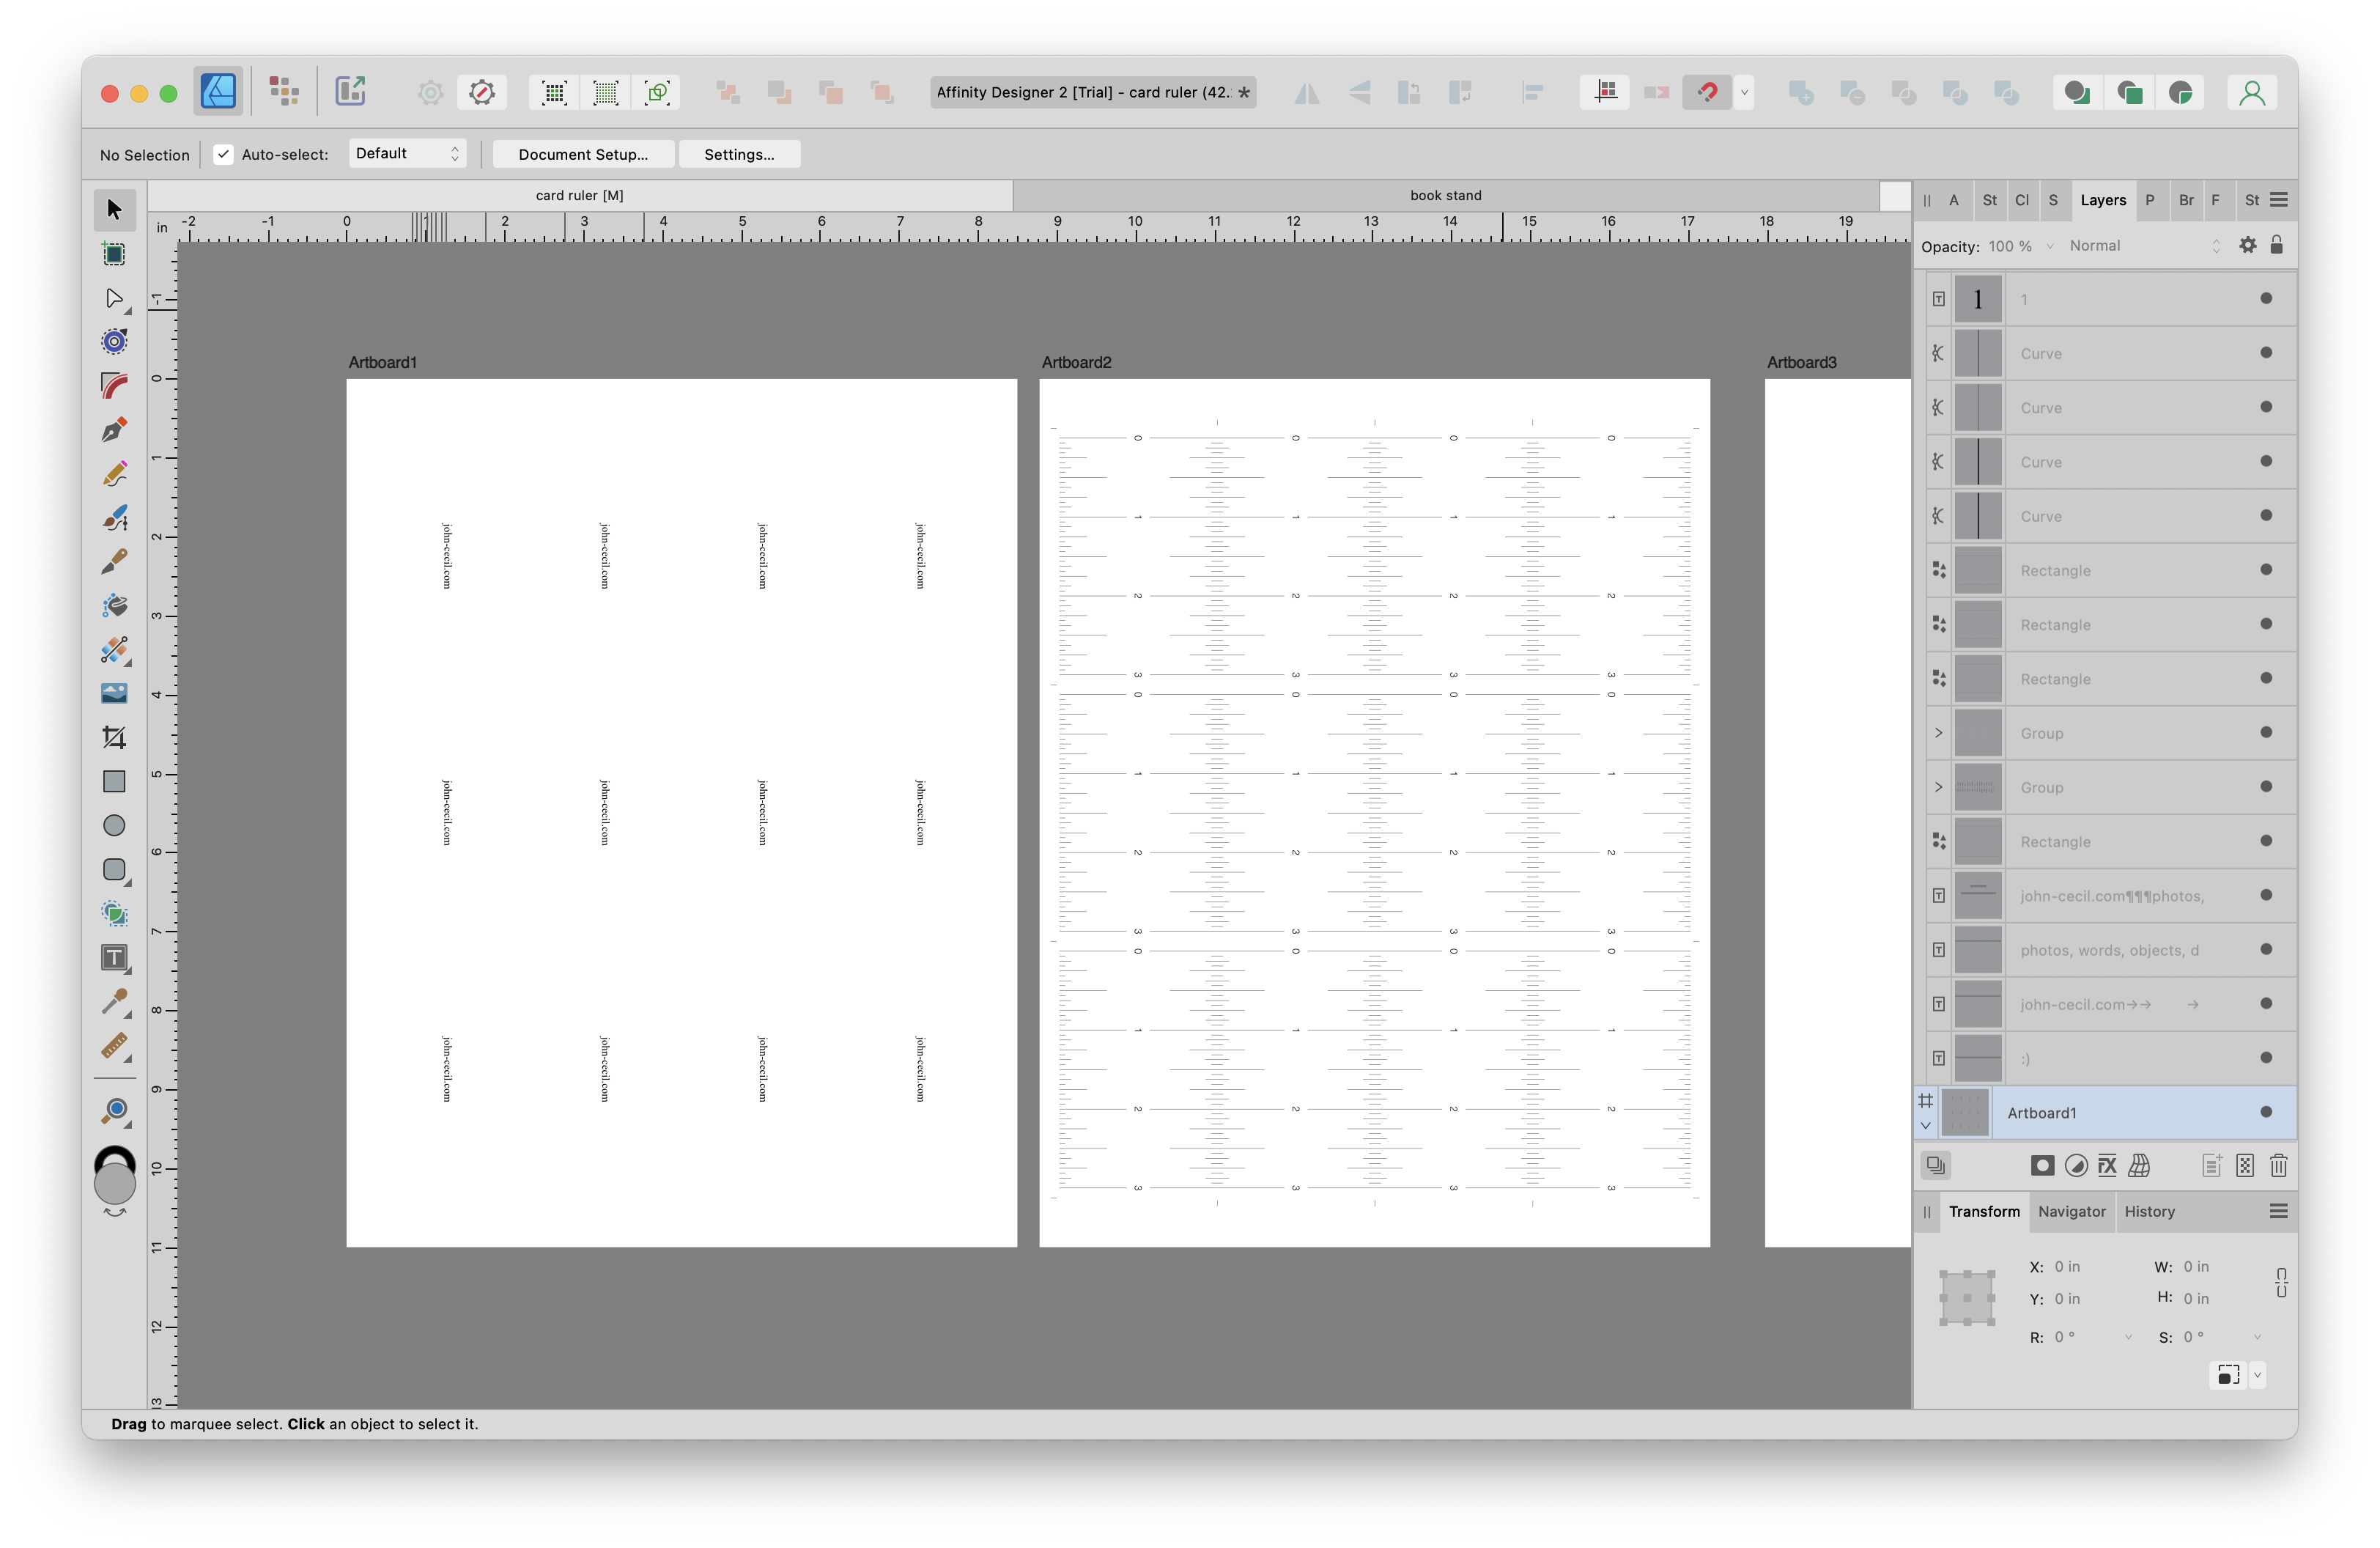Select the Pen tool
Image resolution: width=2380 pixels, height=1548 pixels.
(x=114, y=430)
